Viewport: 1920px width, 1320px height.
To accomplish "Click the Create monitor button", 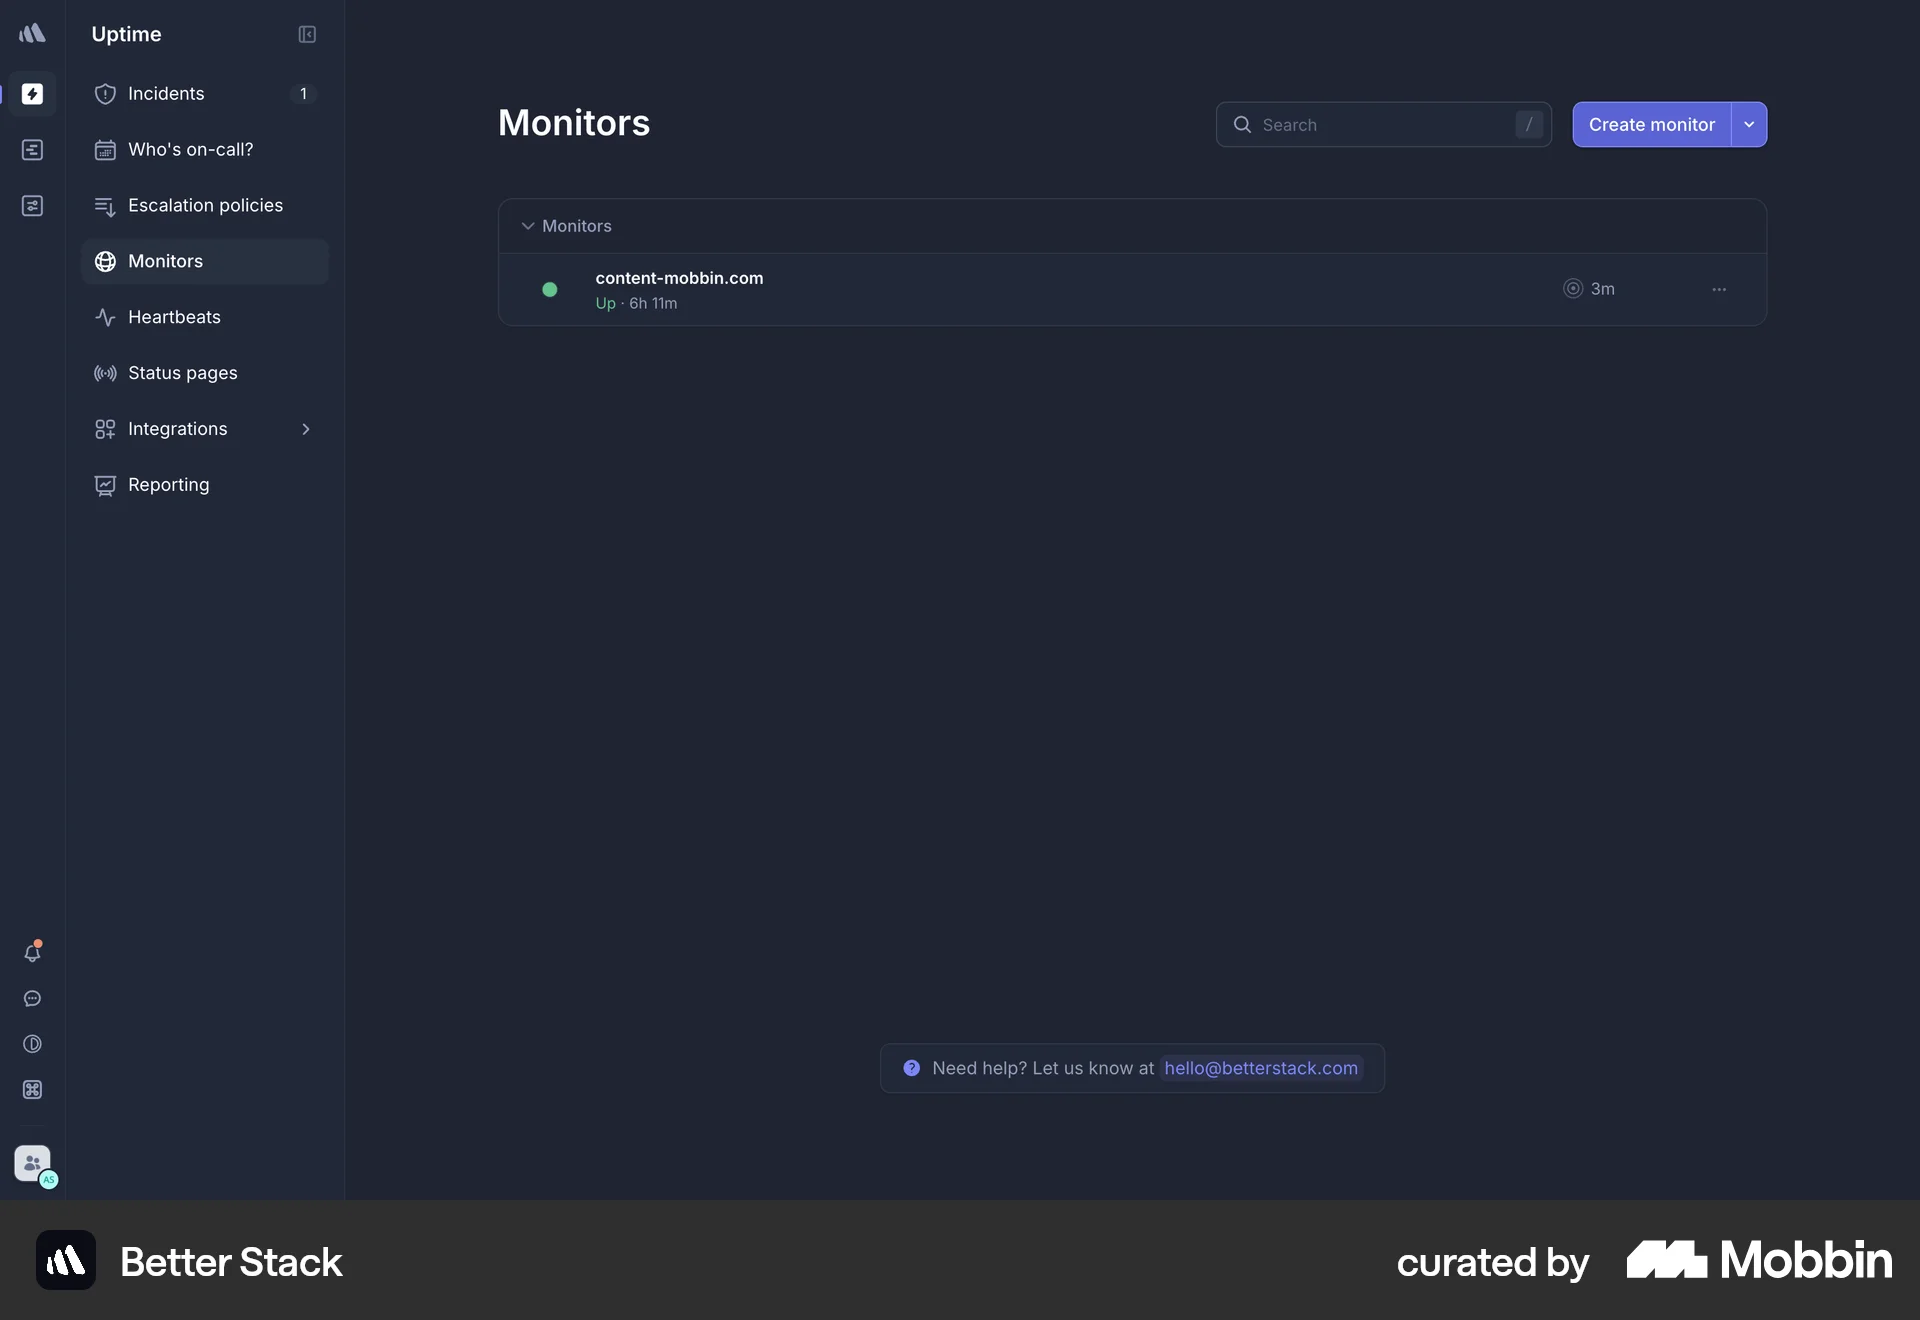I will point(1651,124).
